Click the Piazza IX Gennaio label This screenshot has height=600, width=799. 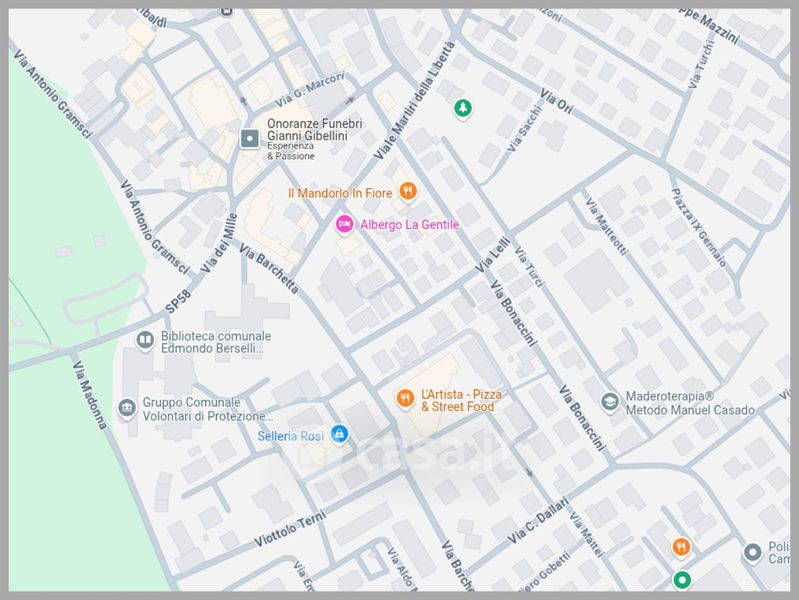(699, 226)
